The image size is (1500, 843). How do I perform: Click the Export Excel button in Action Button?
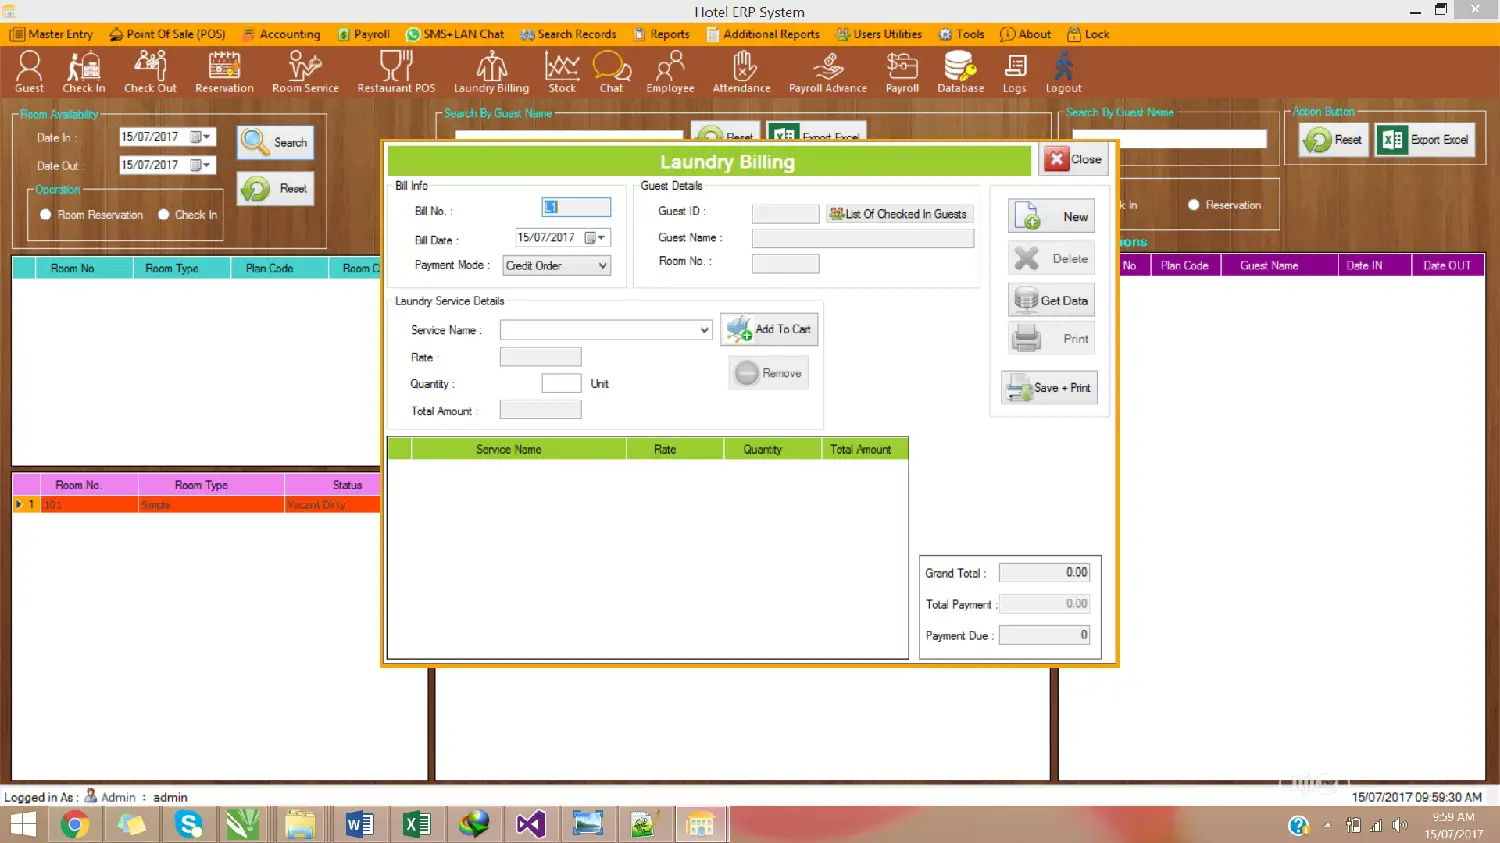tap(1426, 140)
